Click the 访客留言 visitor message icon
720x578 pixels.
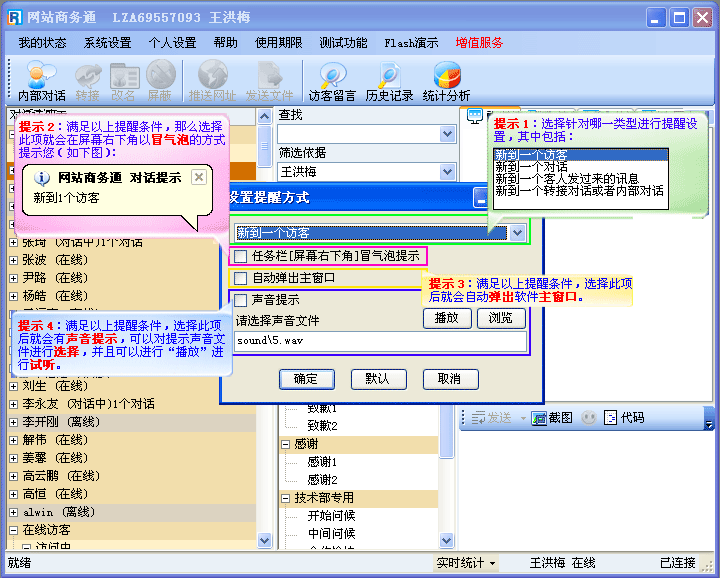tap(331, 80)
